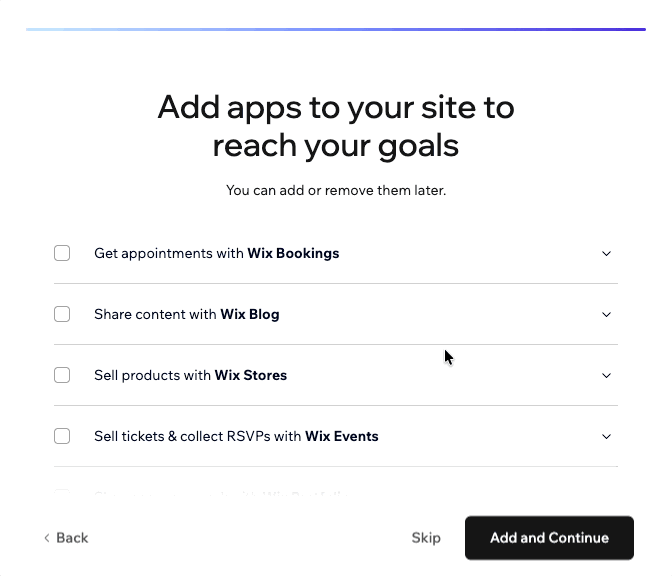672x576 pixels.
Task: Click 'Sell tickets & collect RSVPs' label
Action: pos(236,436)
